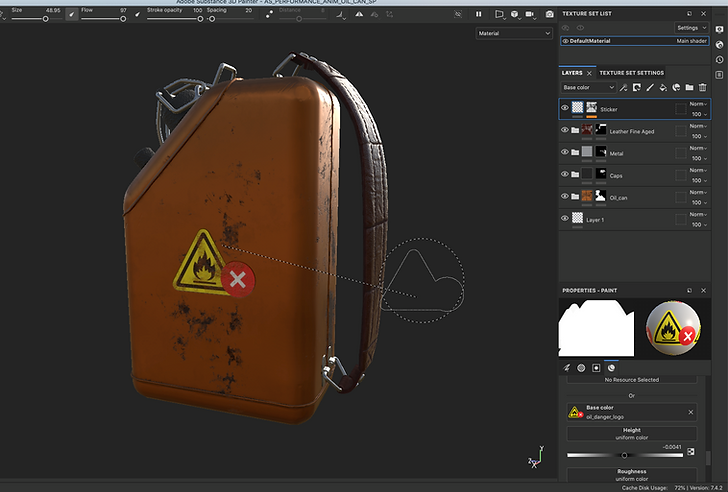
Task: Add a paint layer with brush icon
Action: coord(650,87)
